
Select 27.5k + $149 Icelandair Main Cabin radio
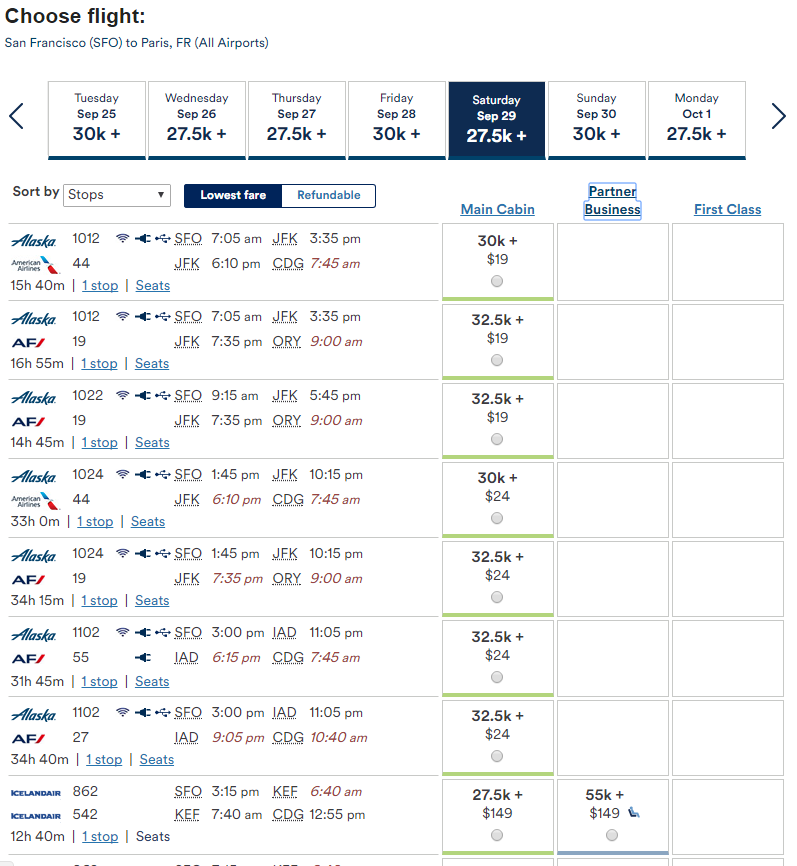[x=497, y=835]
